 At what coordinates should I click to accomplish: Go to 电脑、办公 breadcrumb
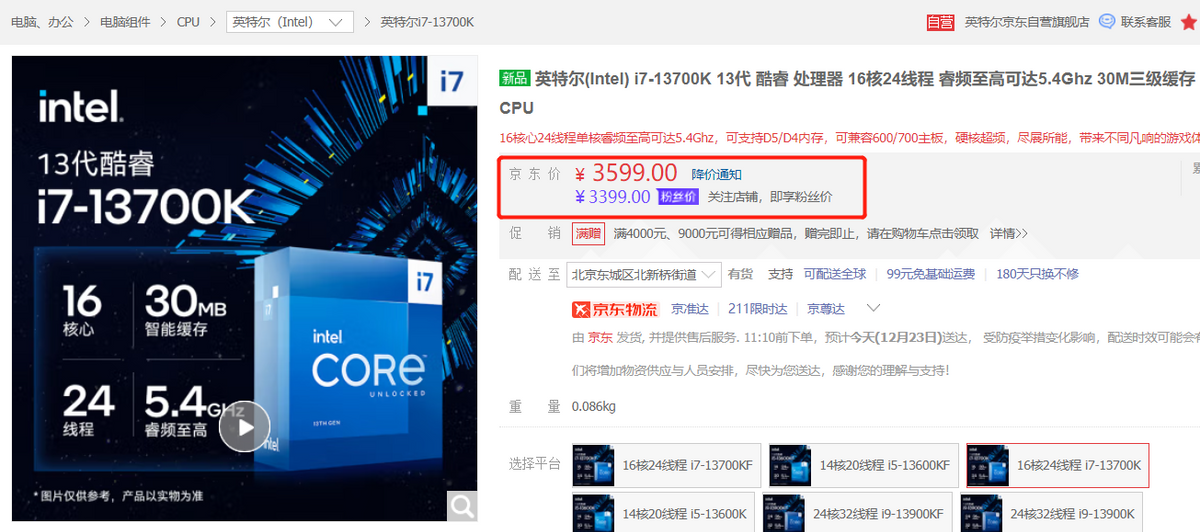(x=42, y=22)
